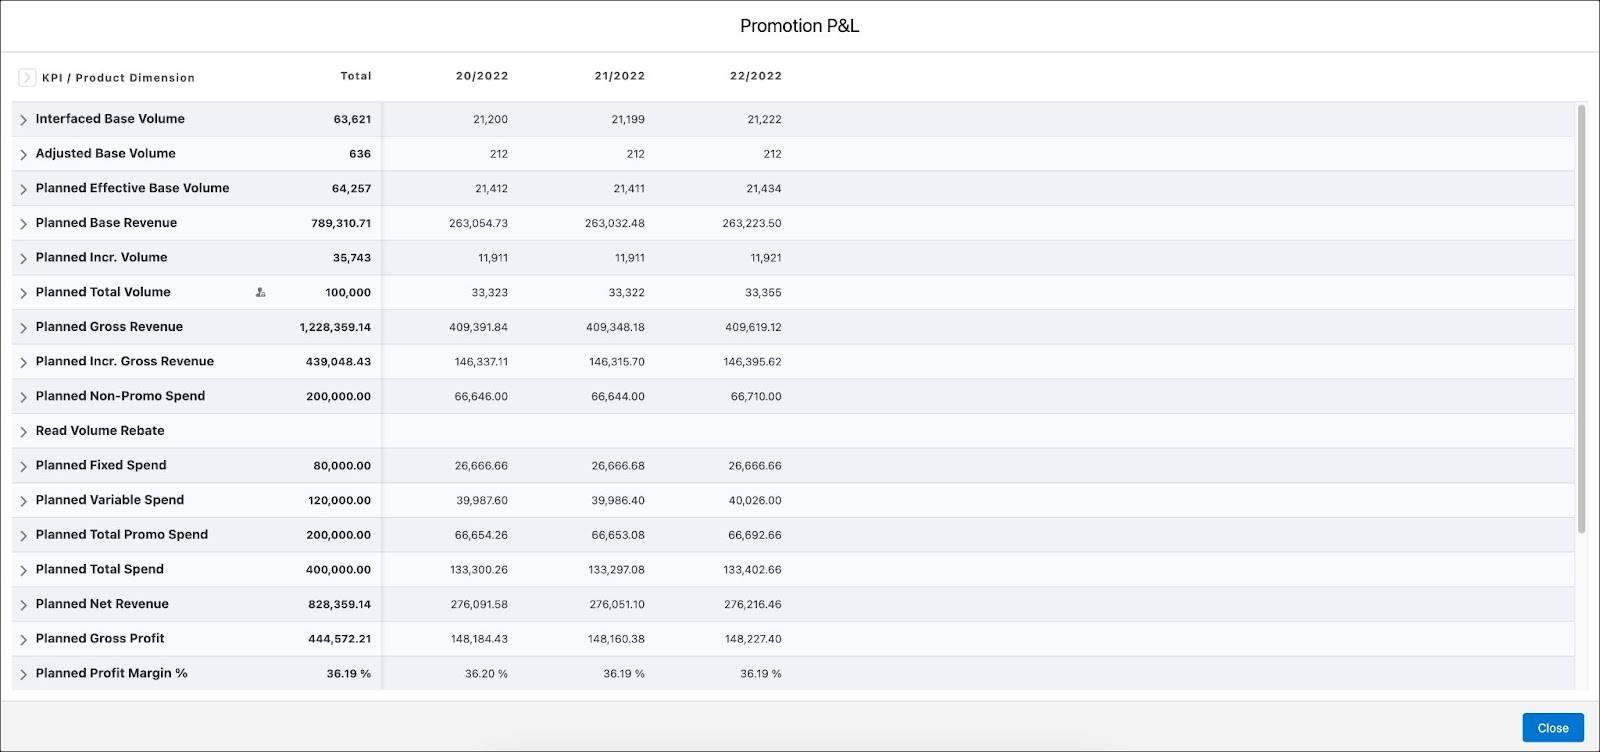The height and width of the screenshot is (752, 1600).
Task: Click the total value 444,572.21
Action: point(340,639)
